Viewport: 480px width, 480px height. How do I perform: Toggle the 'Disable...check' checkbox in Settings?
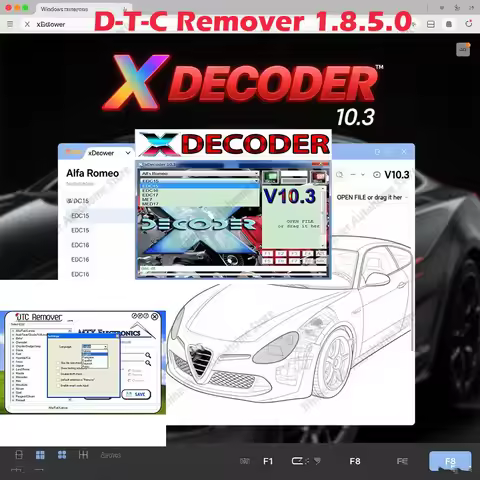58,374
